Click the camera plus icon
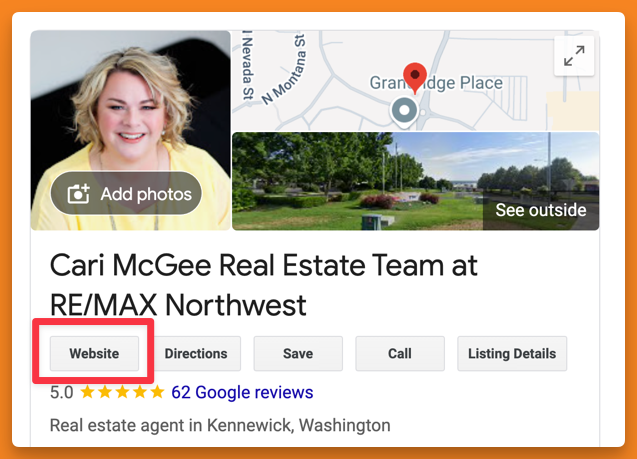 pos(78,194)
